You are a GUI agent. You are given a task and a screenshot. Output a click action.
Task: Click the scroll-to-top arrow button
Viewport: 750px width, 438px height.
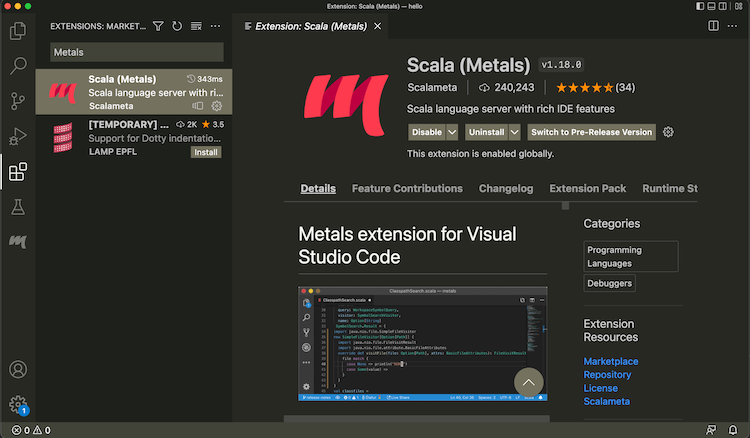[529, 383]
